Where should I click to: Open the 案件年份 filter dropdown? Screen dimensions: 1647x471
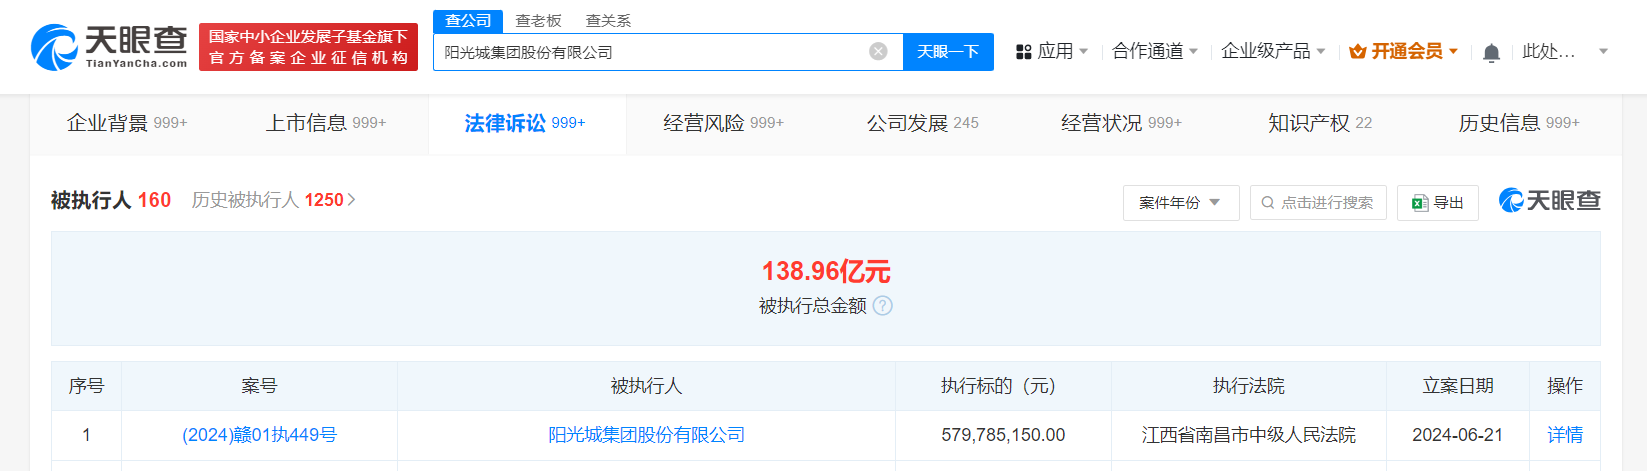coord(1181,203)
